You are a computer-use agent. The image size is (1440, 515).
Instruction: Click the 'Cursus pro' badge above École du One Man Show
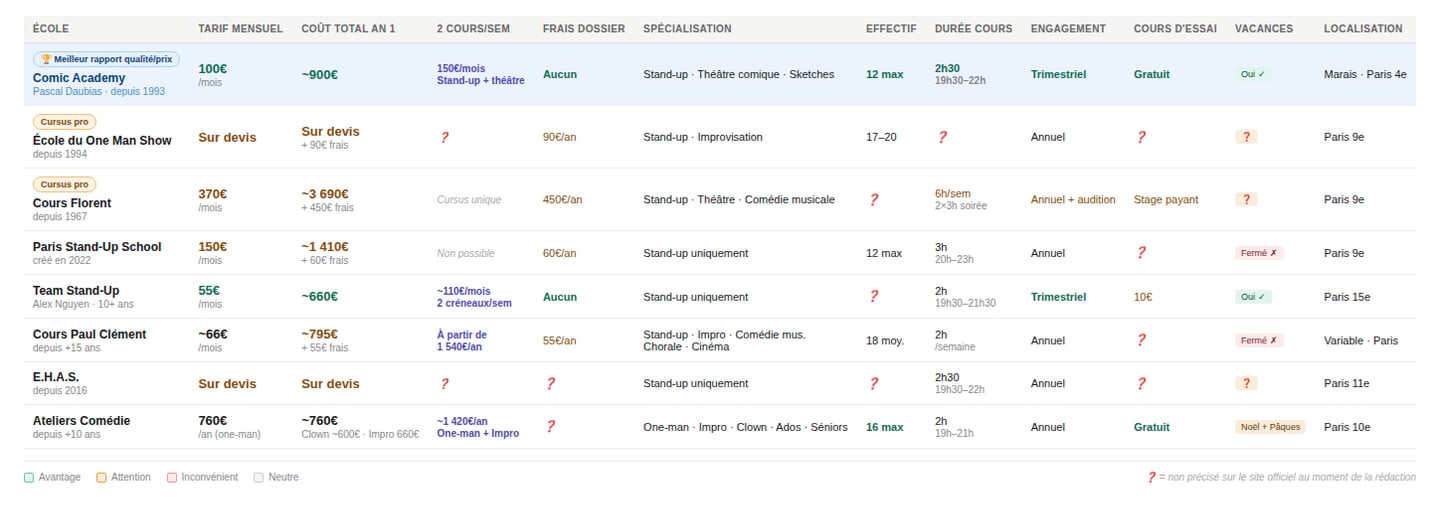click(65, 122)
